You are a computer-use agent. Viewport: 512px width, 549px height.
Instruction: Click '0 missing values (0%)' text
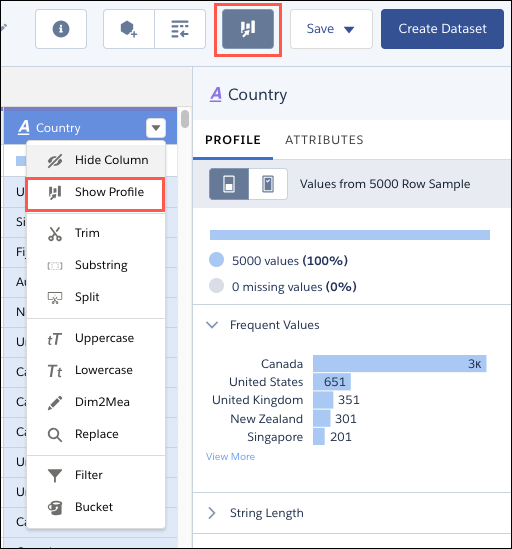[x=294, y=287]
